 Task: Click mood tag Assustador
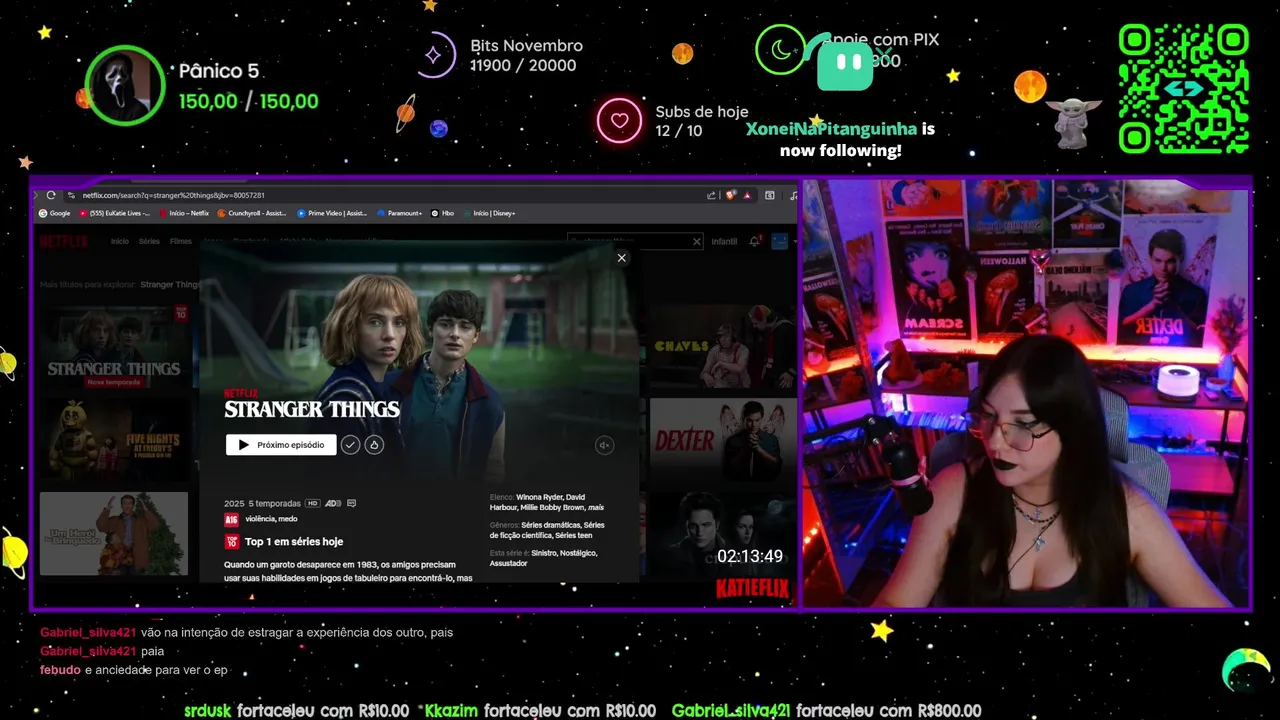[508, 563]
